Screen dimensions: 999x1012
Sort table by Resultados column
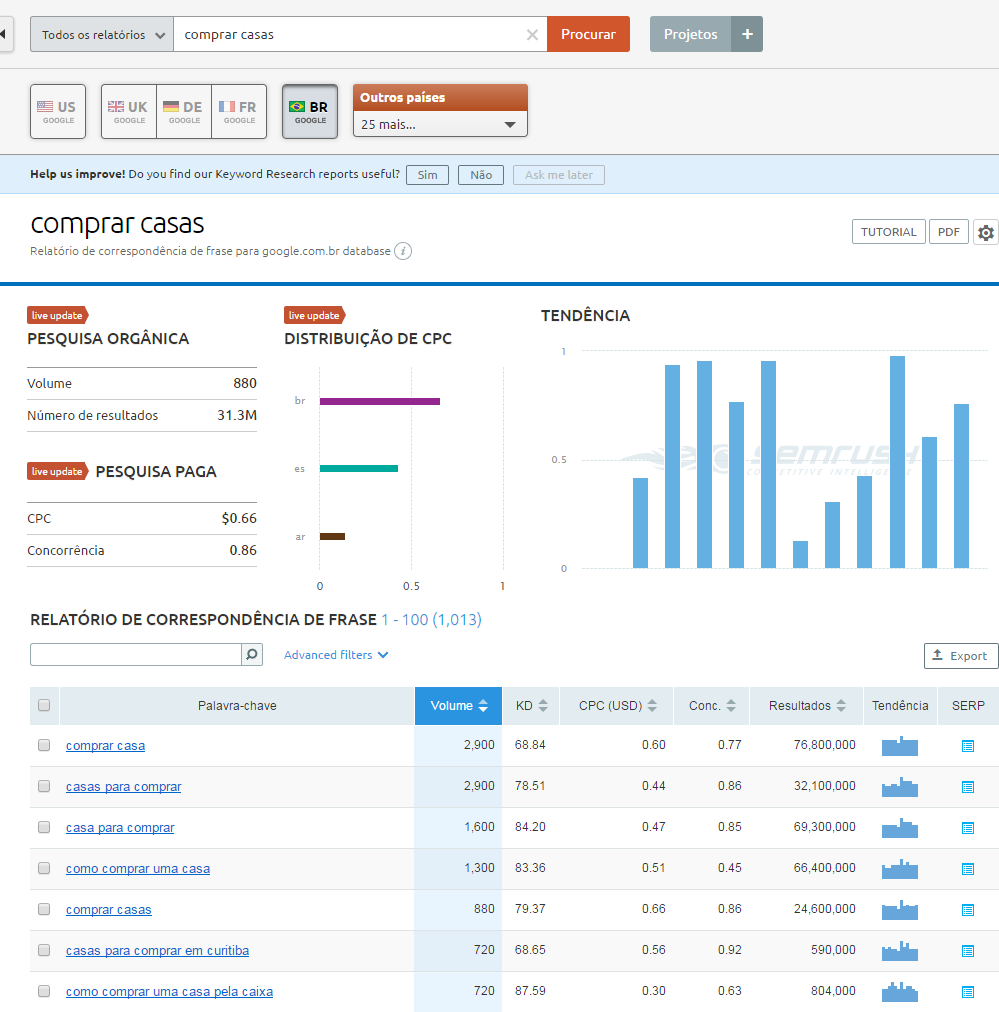click(807, 705)
